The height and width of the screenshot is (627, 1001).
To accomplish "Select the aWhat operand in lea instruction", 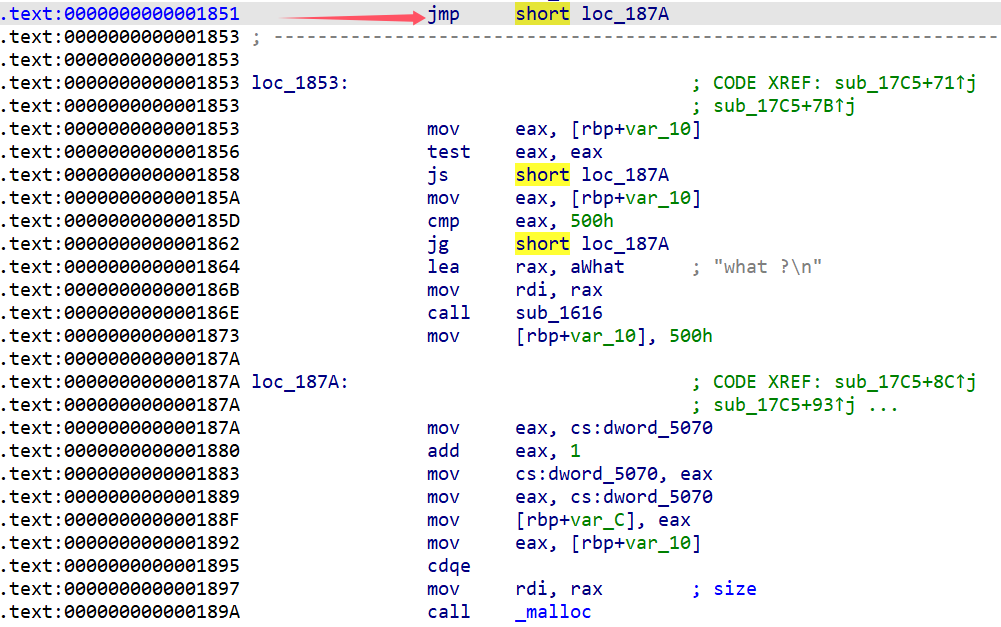I will tap(597, 267).
